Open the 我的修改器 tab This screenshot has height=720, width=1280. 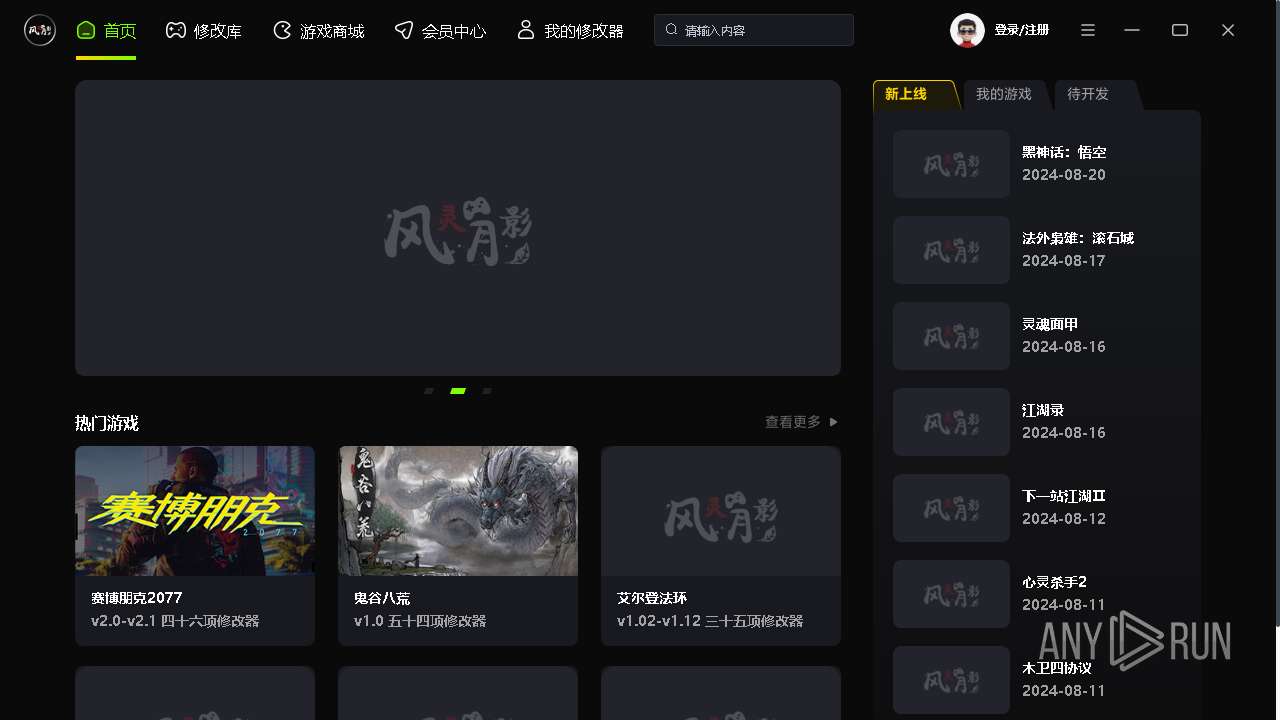570,31
